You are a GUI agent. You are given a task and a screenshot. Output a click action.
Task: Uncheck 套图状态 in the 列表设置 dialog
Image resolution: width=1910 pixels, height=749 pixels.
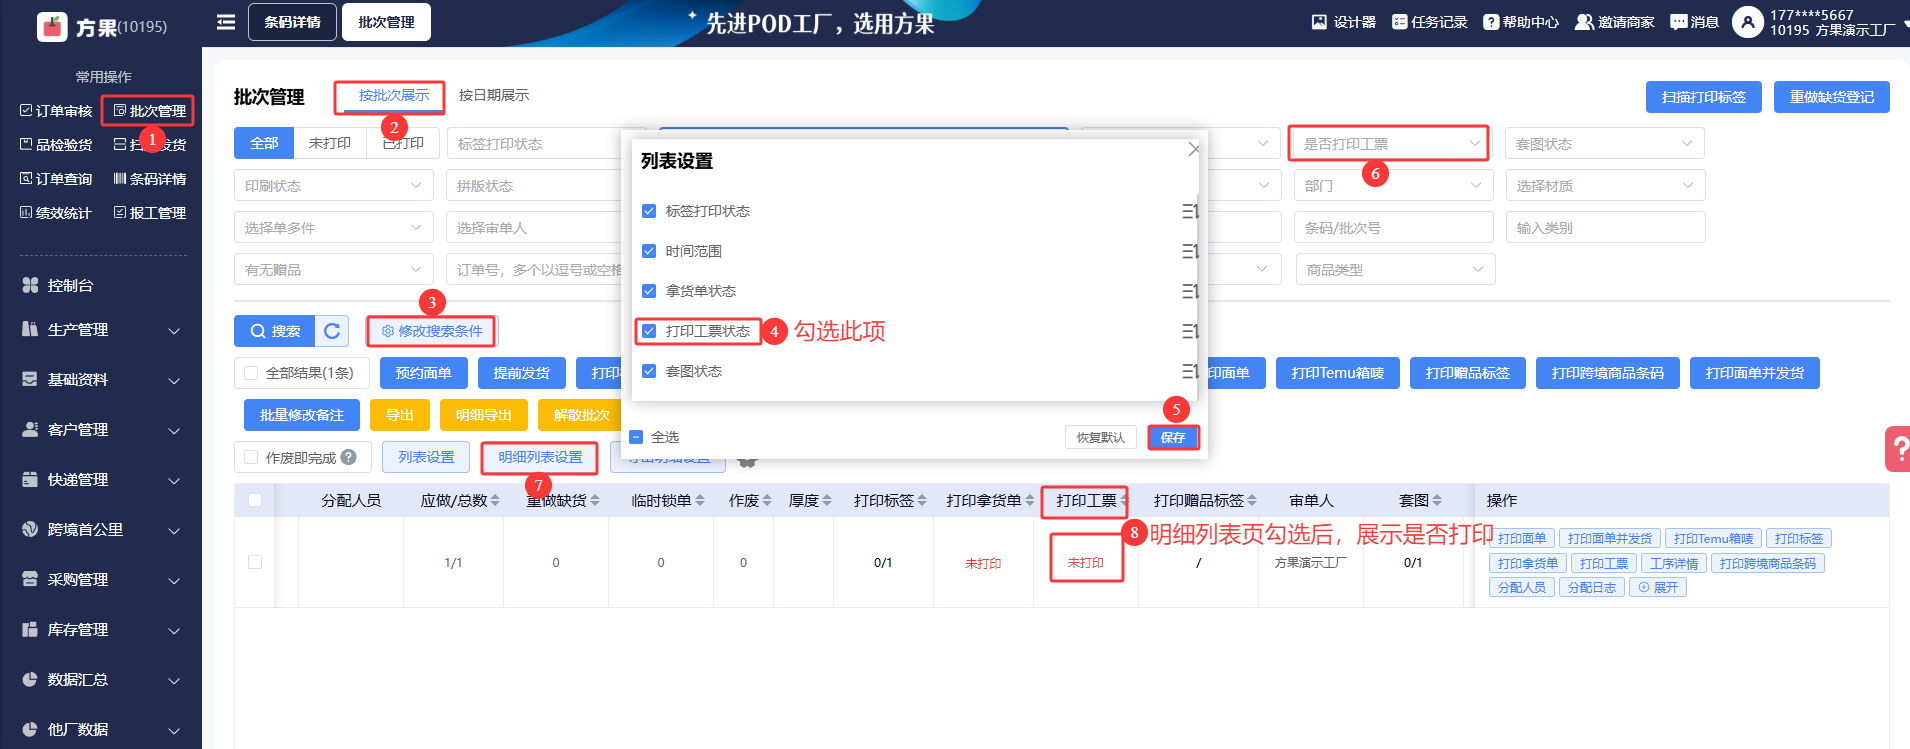[649, 371]
